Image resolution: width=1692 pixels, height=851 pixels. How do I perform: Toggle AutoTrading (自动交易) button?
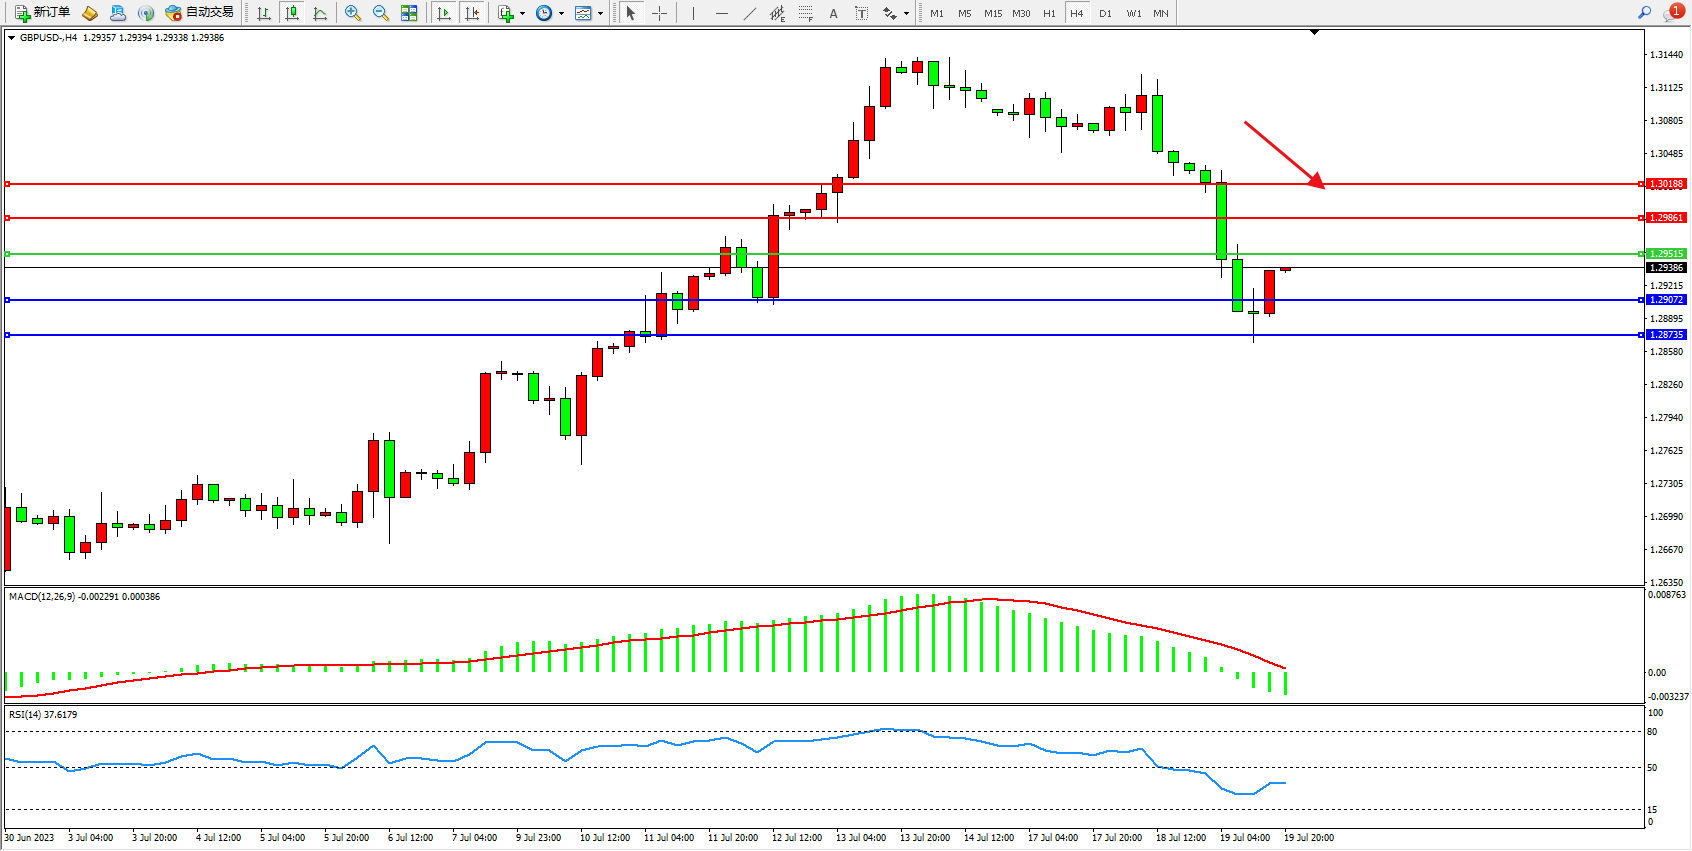pos(200,13)
